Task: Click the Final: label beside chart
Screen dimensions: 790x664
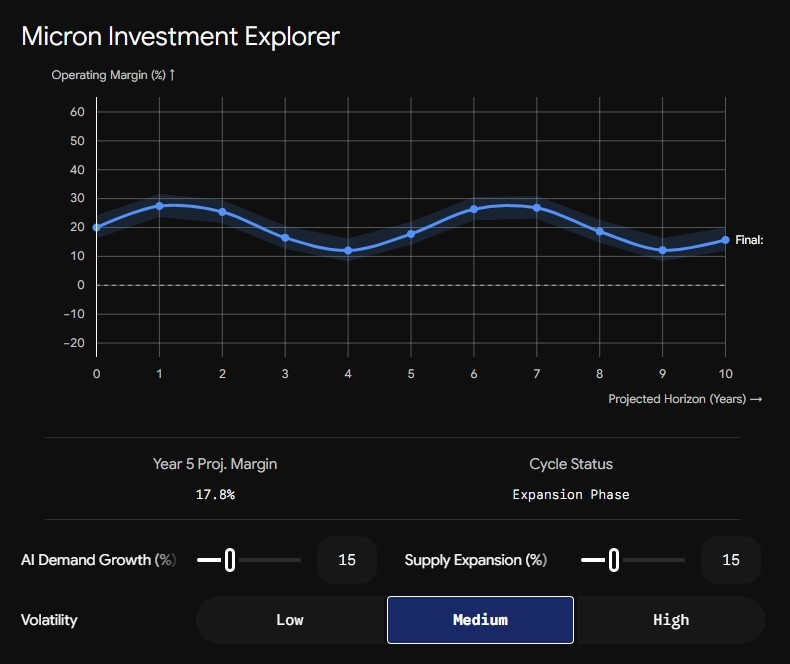Action: (x=749, y=240)
